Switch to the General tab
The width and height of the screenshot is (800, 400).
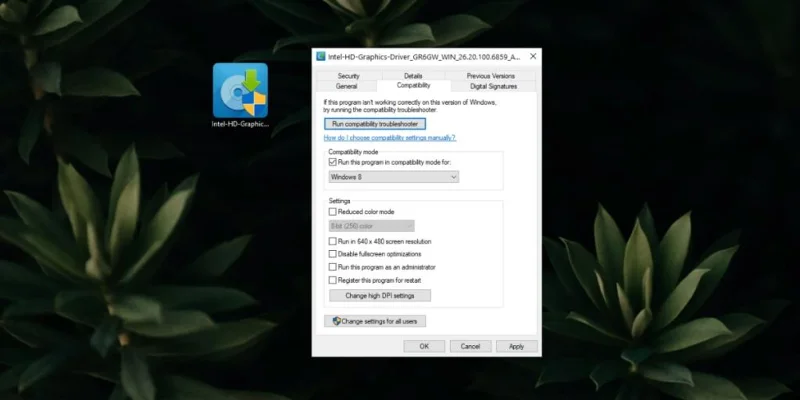[x=346, y=86]
